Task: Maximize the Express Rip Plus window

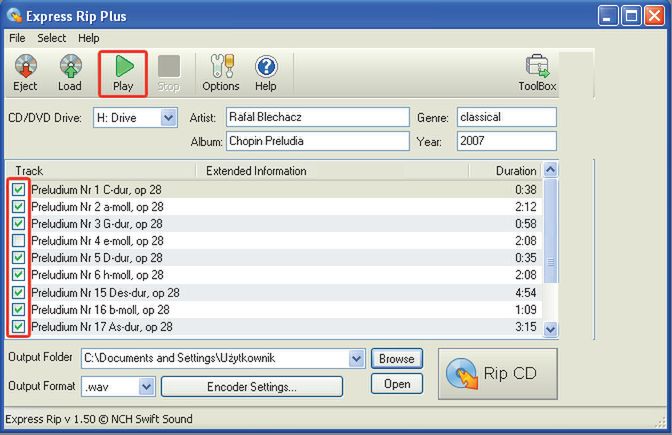Action: pos(631,16)
